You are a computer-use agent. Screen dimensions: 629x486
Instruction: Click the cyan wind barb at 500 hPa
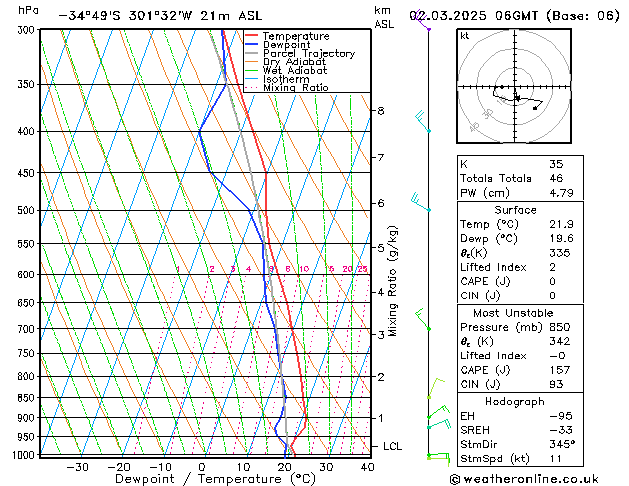pos(421,202)
